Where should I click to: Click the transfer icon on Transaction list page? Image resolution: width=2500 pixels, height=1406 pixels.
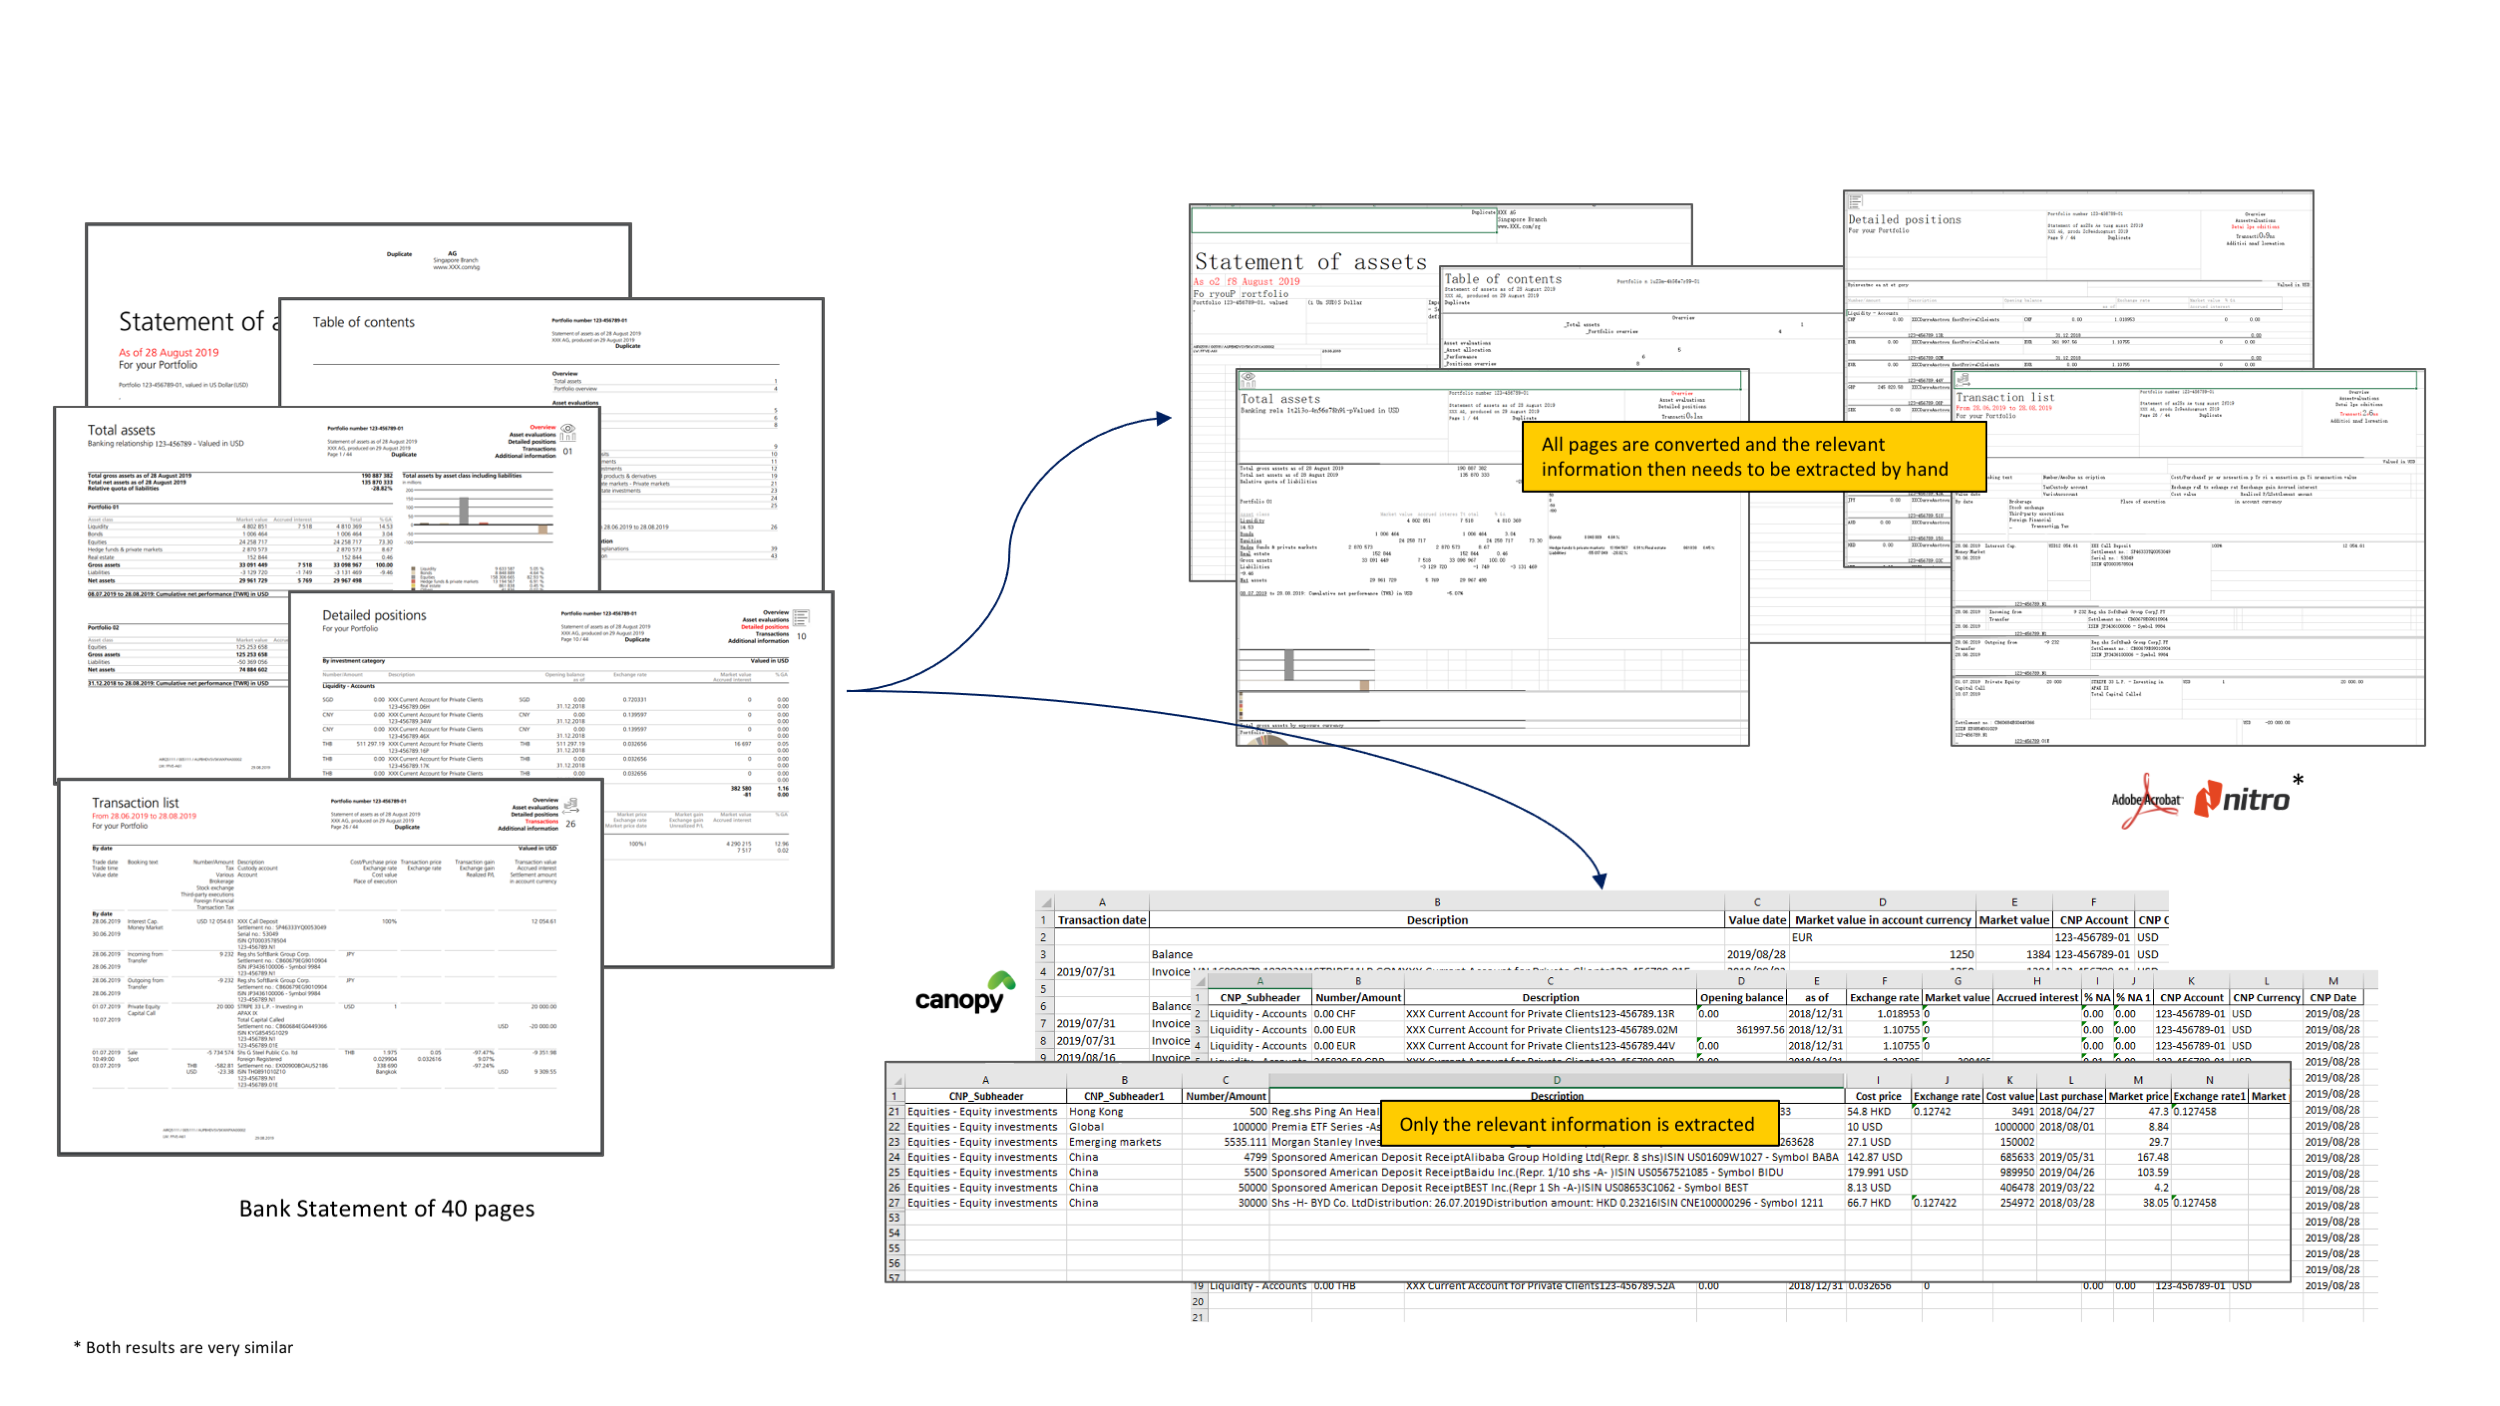coord(571,806)
